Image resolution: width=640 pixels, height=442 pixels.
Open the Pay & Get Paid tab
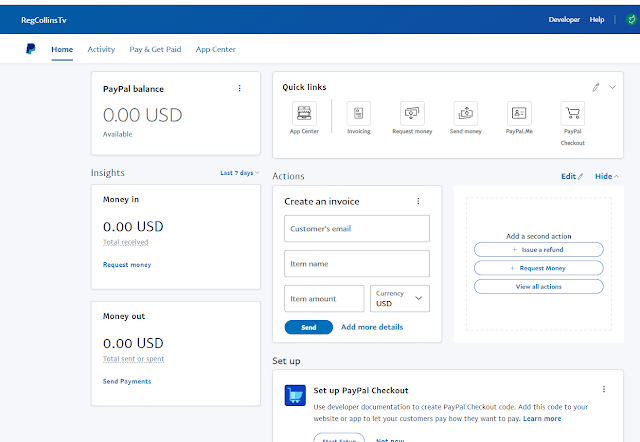[155, 49]
